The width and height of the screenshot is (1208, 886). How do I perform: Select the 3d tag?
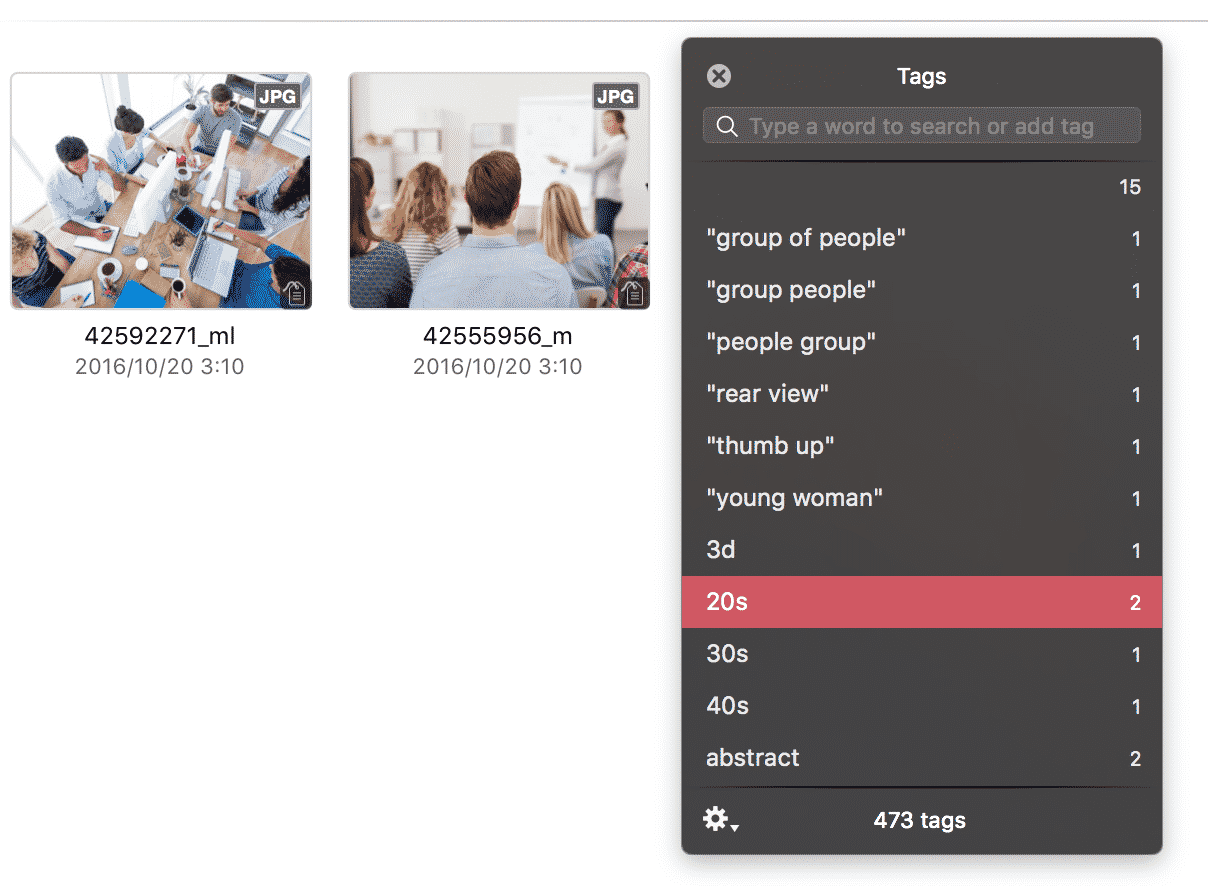coord(922,550)
